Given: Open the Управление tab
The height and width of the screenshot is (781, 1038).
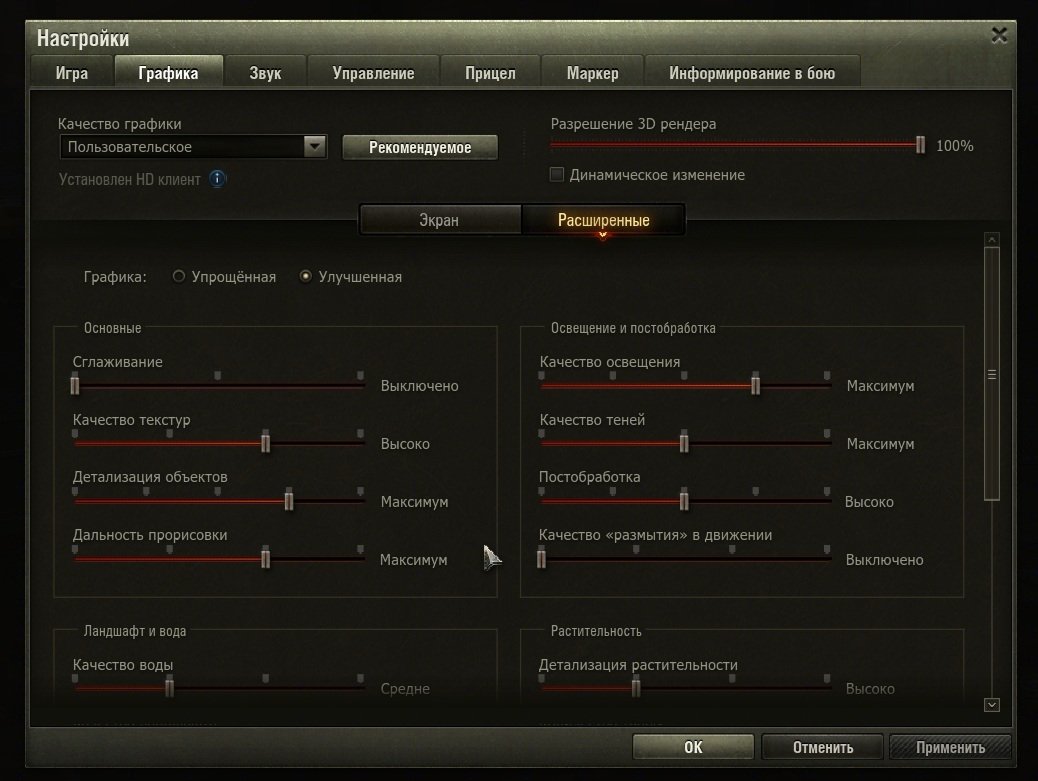Looking at the screenshot, I should (x=373, y=73).
